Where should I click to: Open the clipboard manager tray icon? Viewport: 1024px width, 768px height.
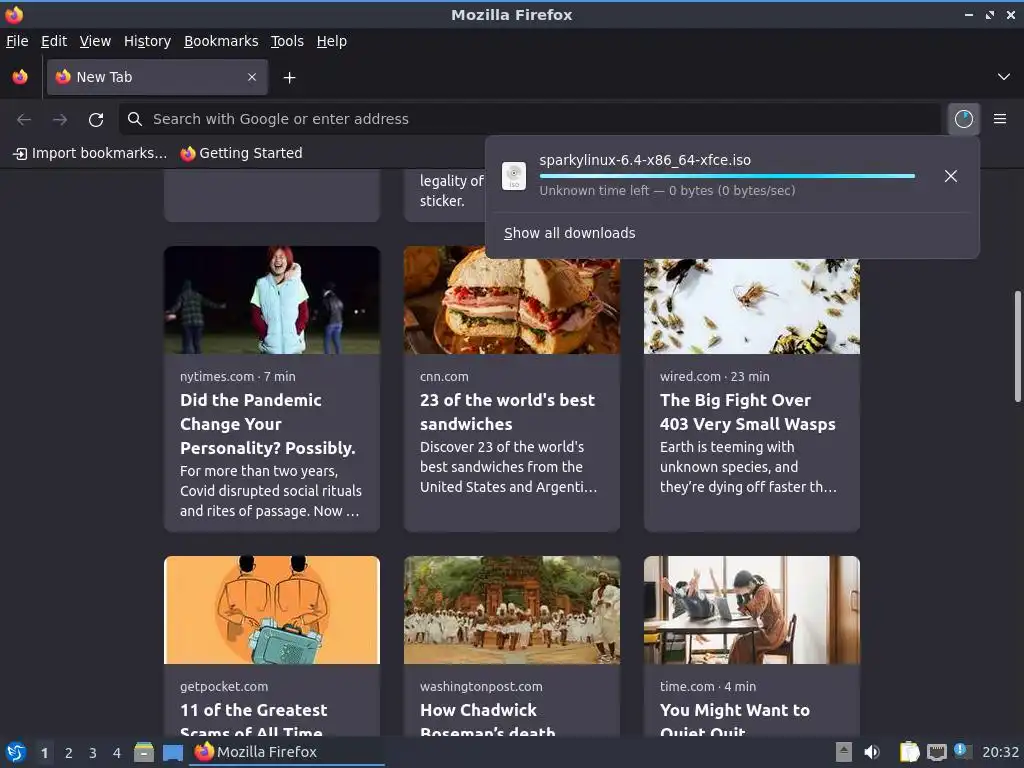pyautogui.click(x=909, y=752)
